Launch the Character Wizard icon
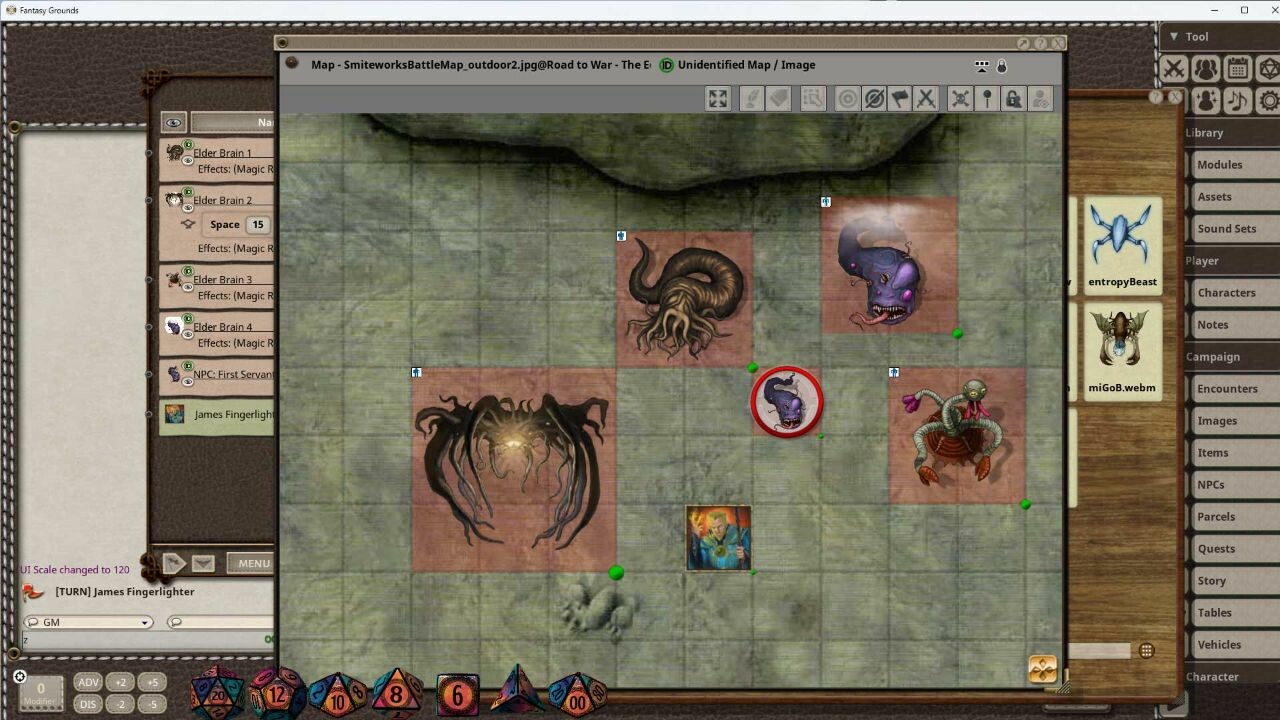1280x720 pixels. click(x=1206, y=100)
